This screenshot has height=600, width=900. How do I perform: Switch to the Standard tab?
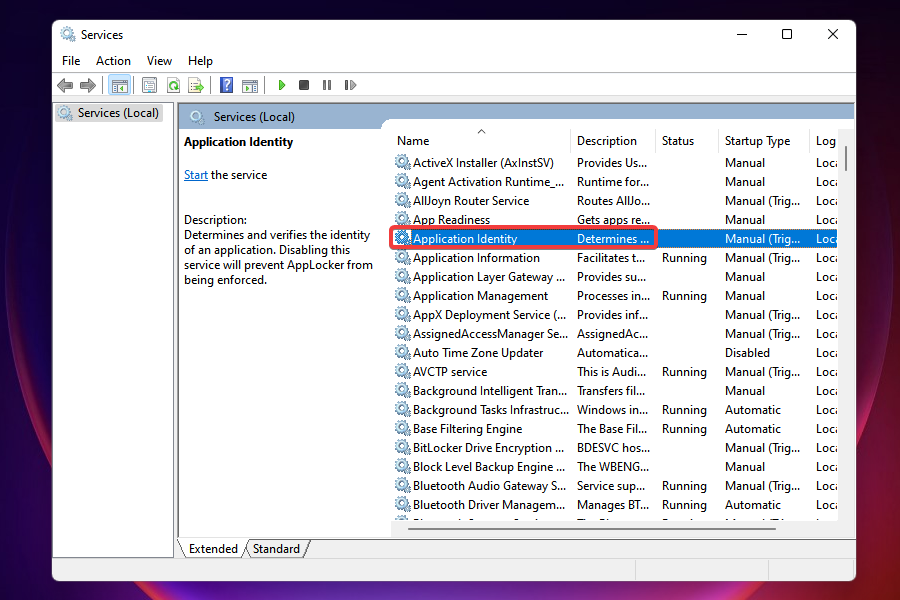point(276,549)
